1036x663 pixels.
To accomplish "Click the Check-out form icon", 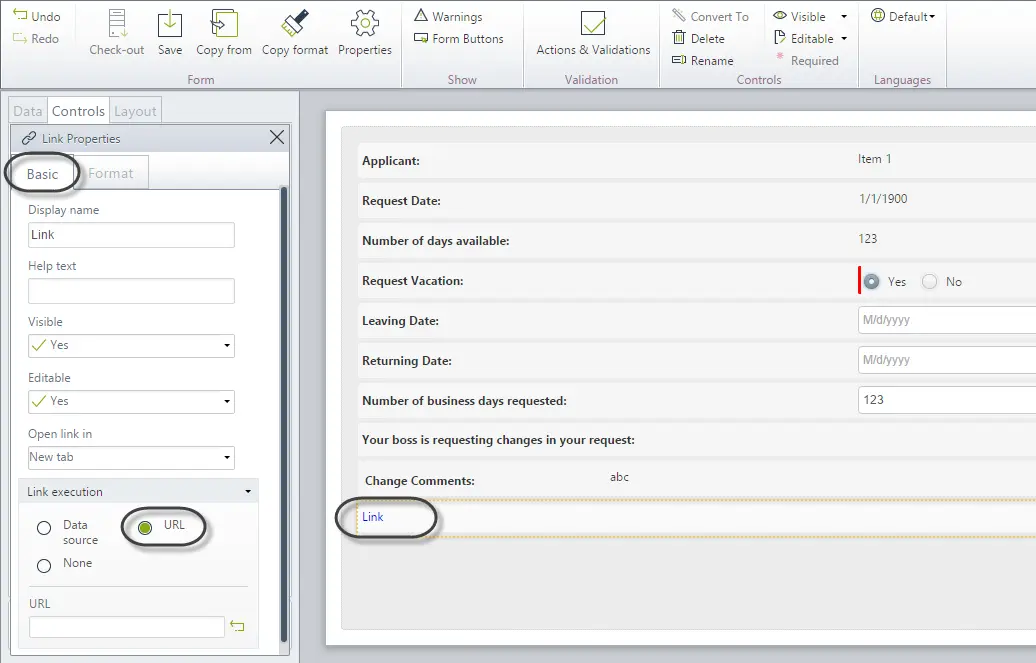I will 116,24.
